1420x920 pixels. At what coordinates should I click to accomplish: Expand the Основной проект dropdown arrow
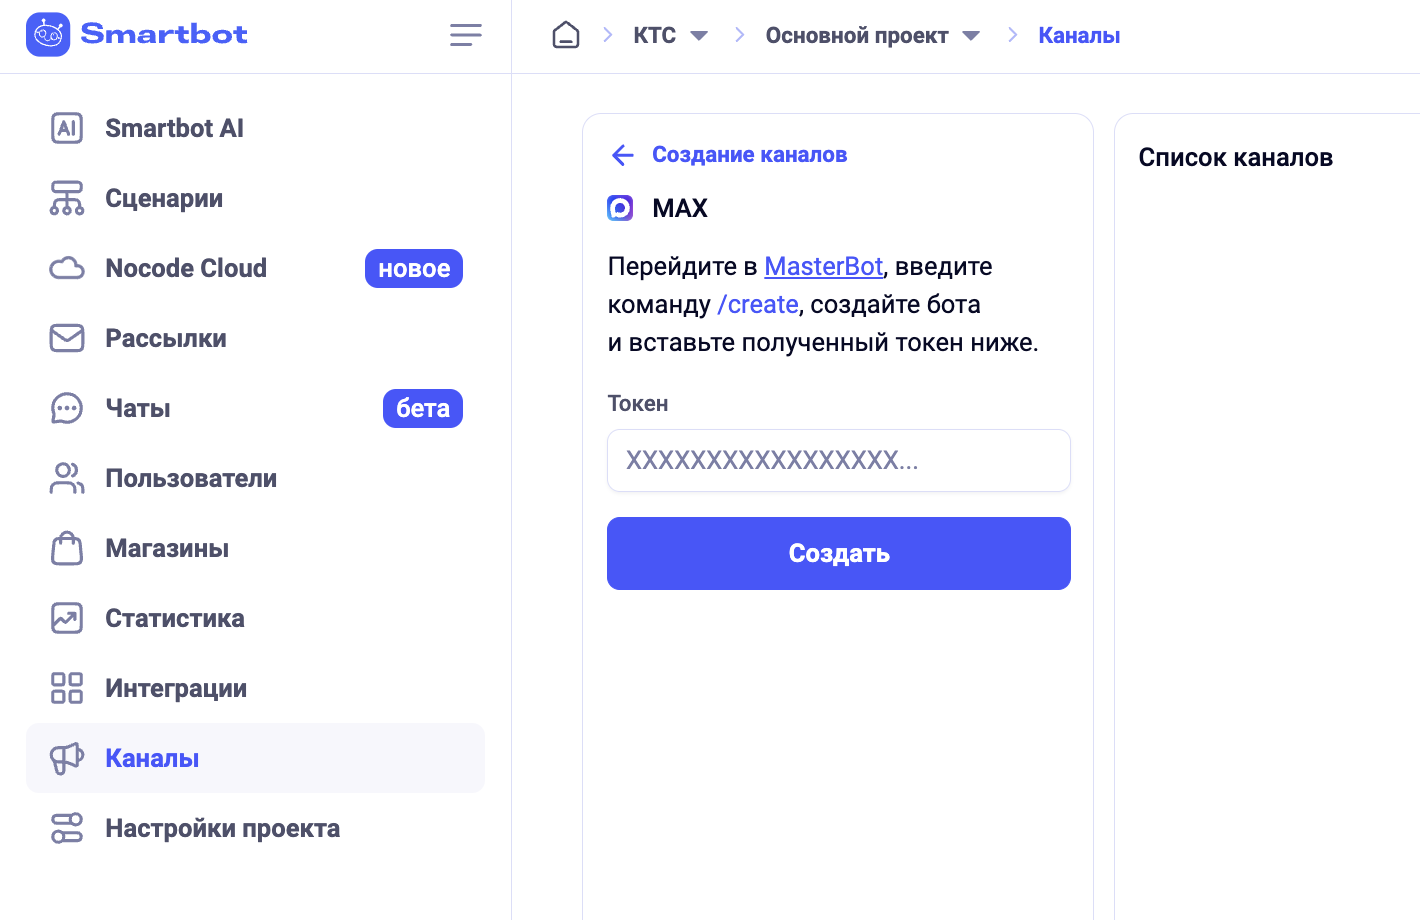(971, 36)
